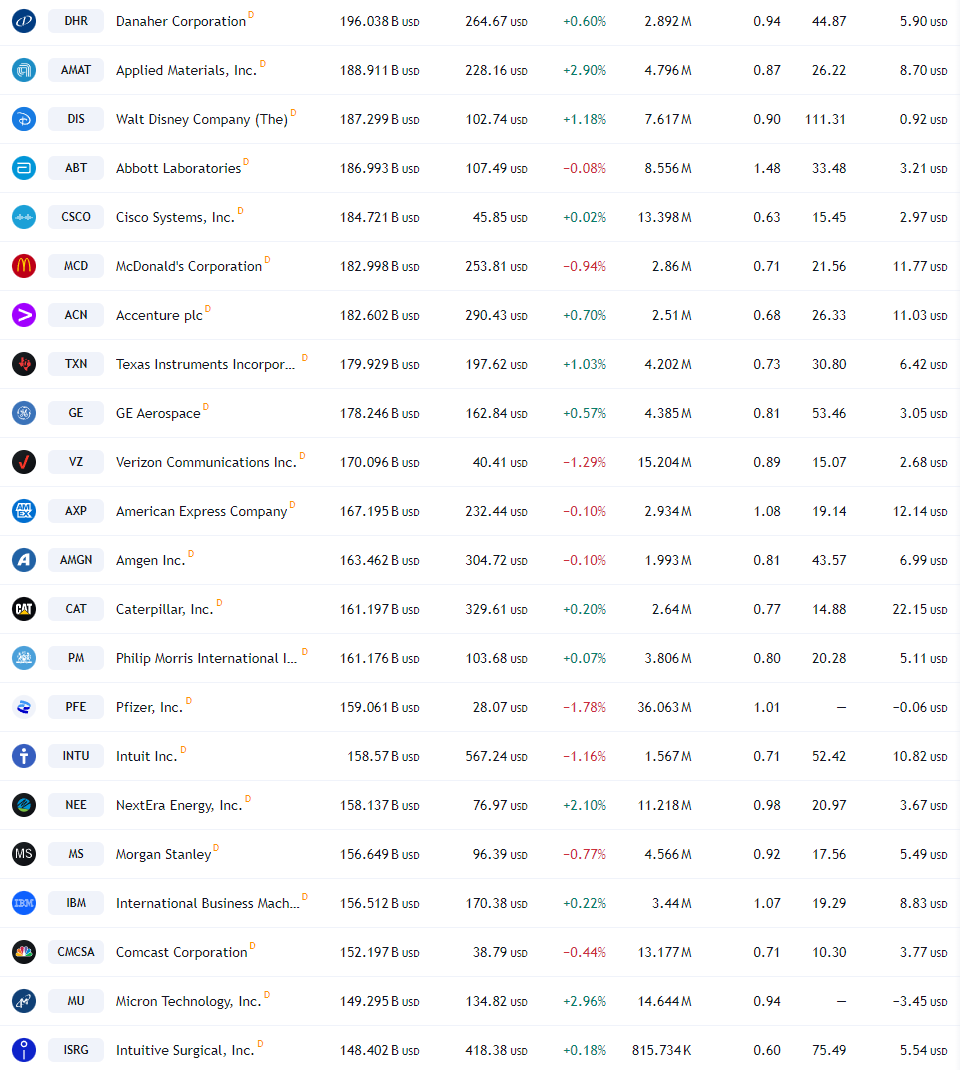Image resolution: width=960 pixels, height=1070 pixels.
Task: Click Micron EPS value −3.45 USD
Action: click(920, 1002)
